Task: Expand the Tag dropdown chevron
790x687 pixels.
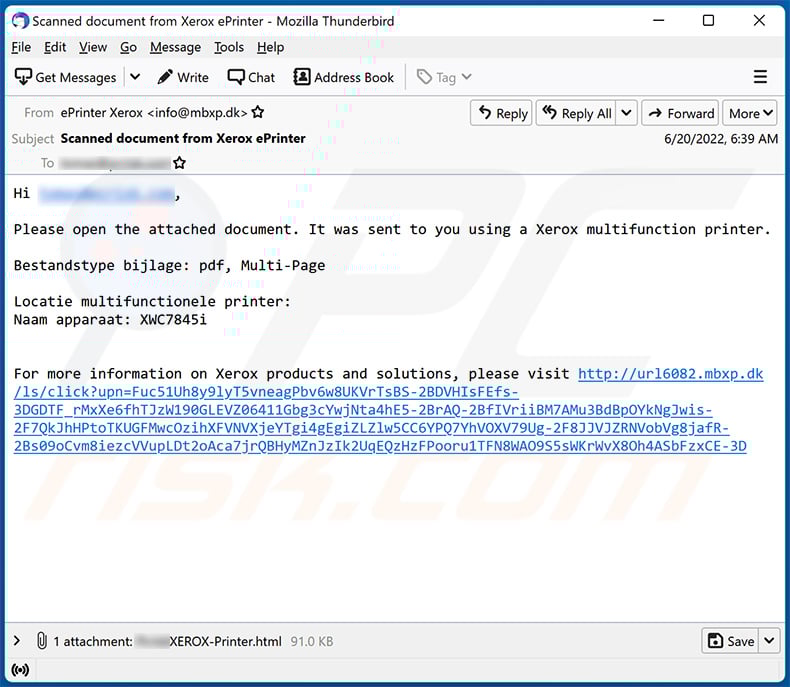Action: [467, 77]
